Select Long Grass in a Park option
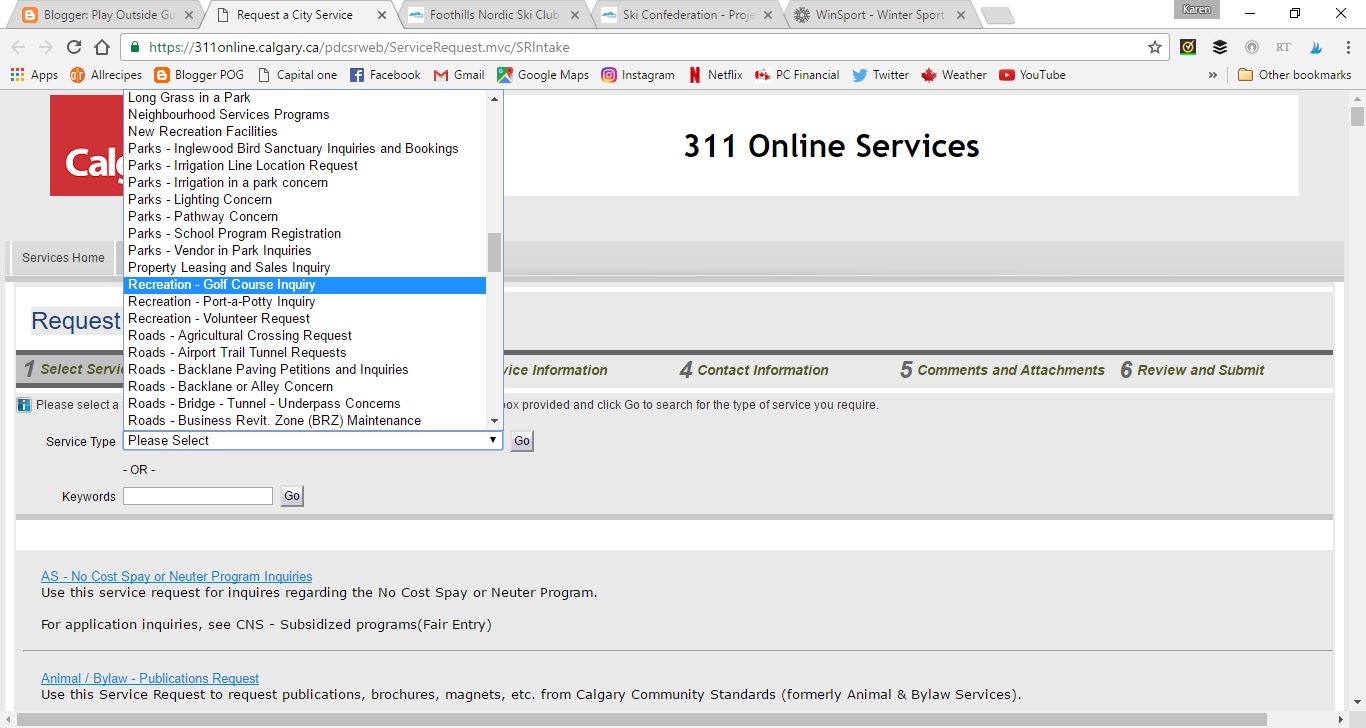Screen dimensions: 1366x728 tap(305, 98)
